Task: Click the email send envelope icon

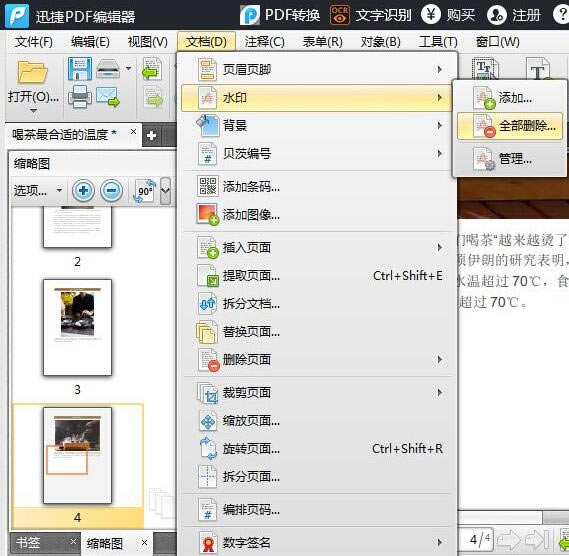Action: pos(108,97)
